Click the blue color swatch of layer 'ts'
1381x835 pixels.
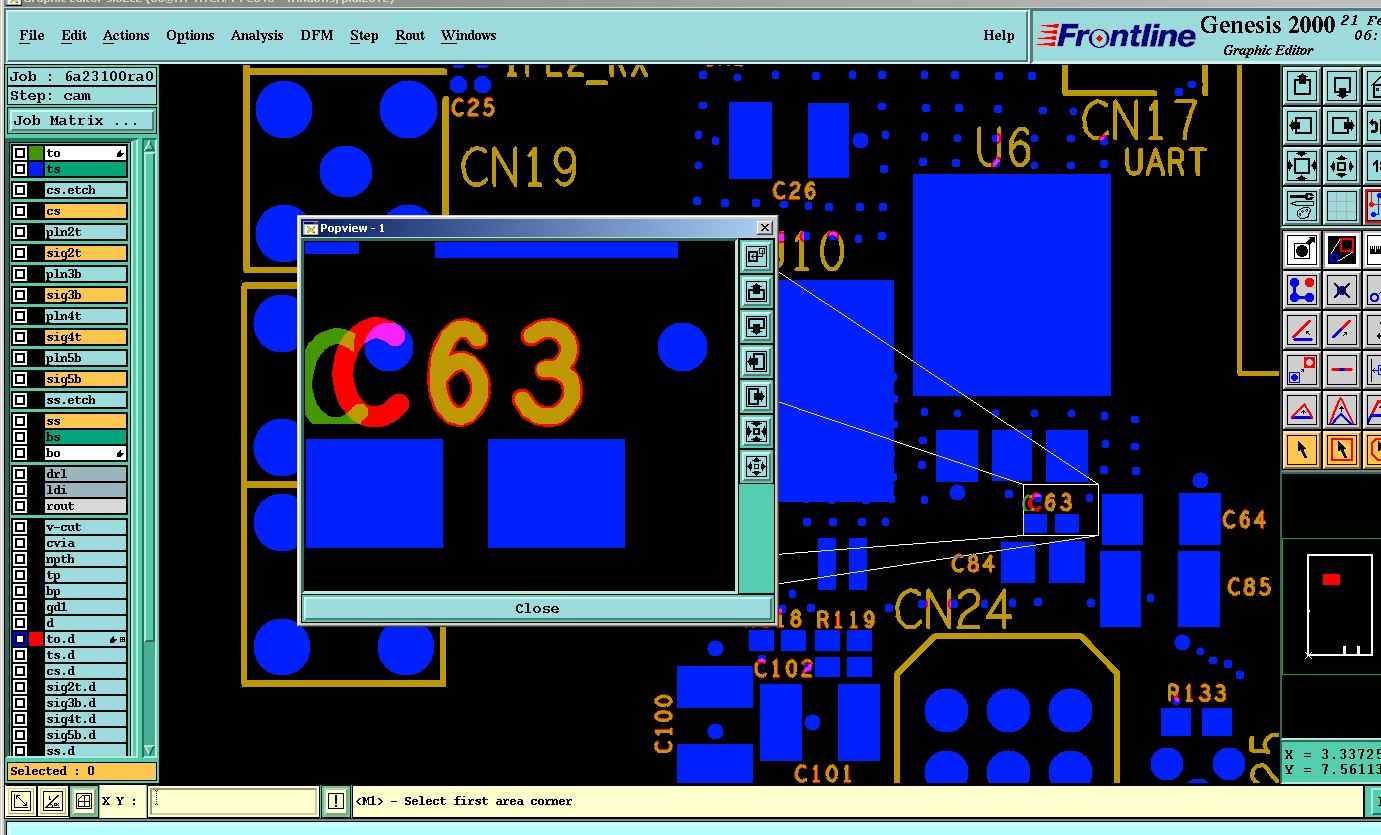(x=36, y=169)
